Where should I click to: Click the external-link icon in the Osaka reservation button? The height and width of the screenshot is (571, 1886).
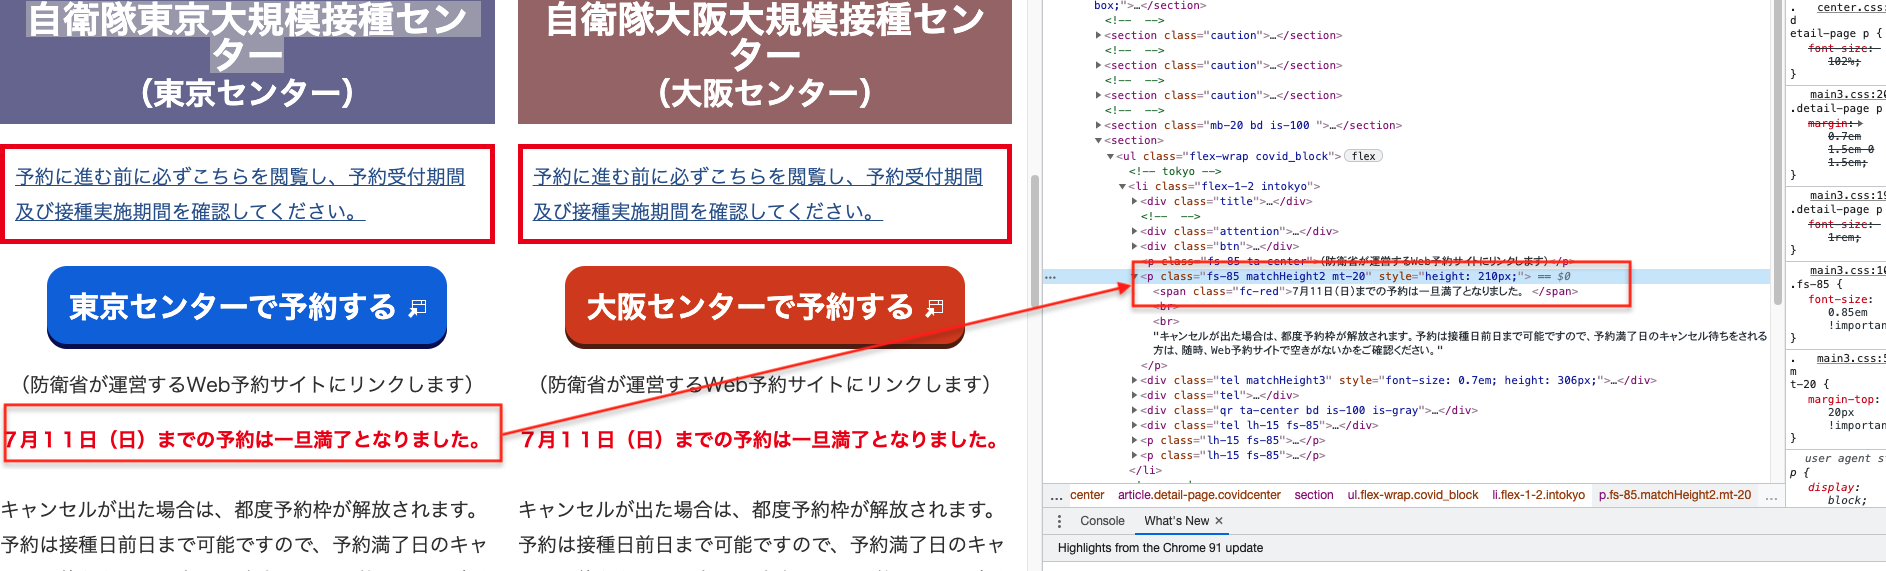pyautogui.click(x=935, y=308)
